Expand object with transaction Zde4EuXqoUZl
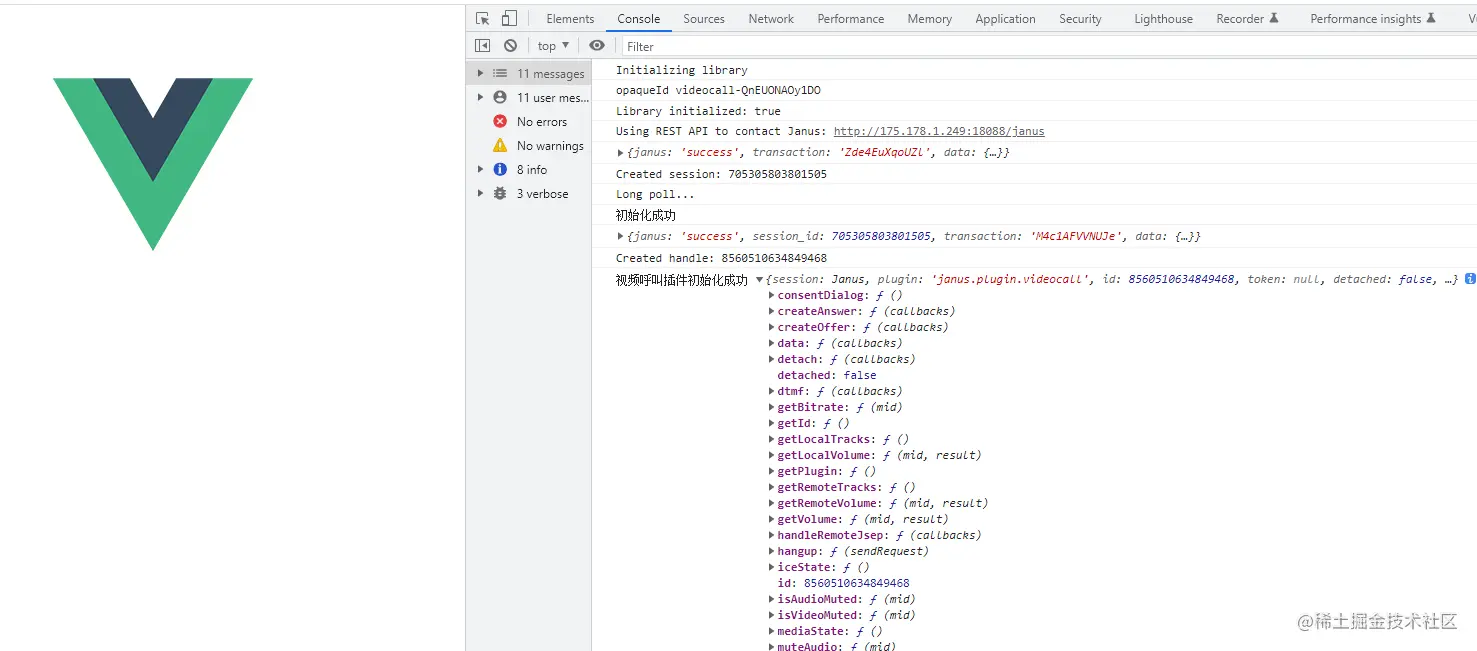Image resolution: width=1477 pixels, height=651 pixels. [x=621, y=152]
